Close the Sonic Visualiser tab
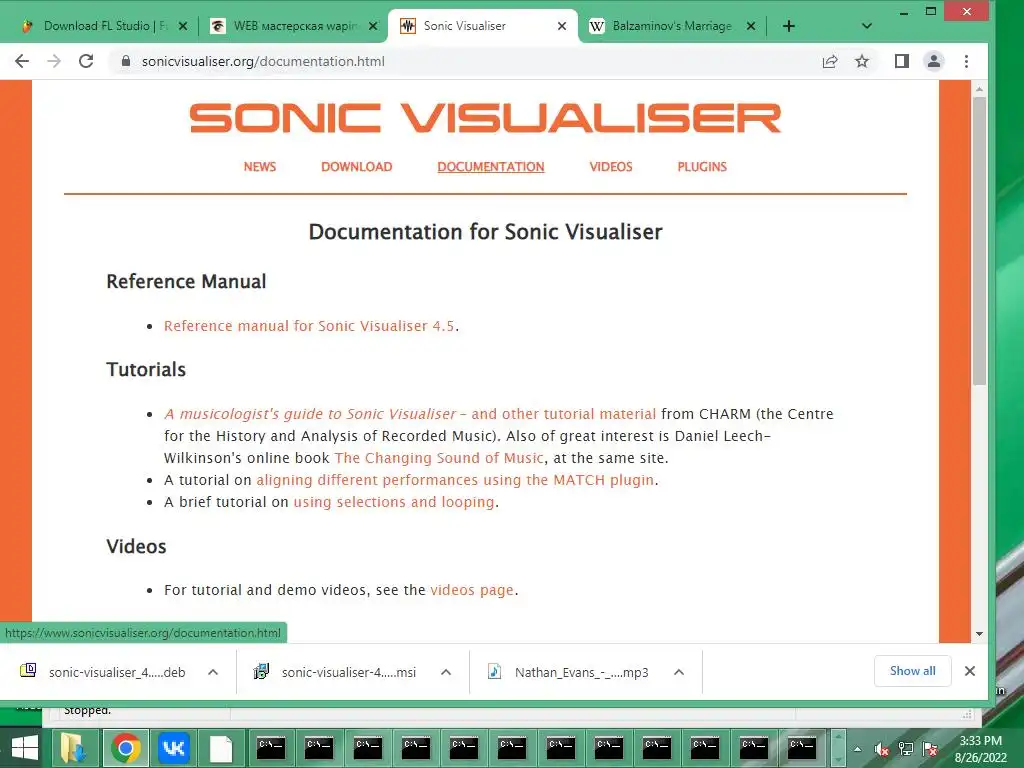Viewport: 1024px width, 768px height. [562, 26]
